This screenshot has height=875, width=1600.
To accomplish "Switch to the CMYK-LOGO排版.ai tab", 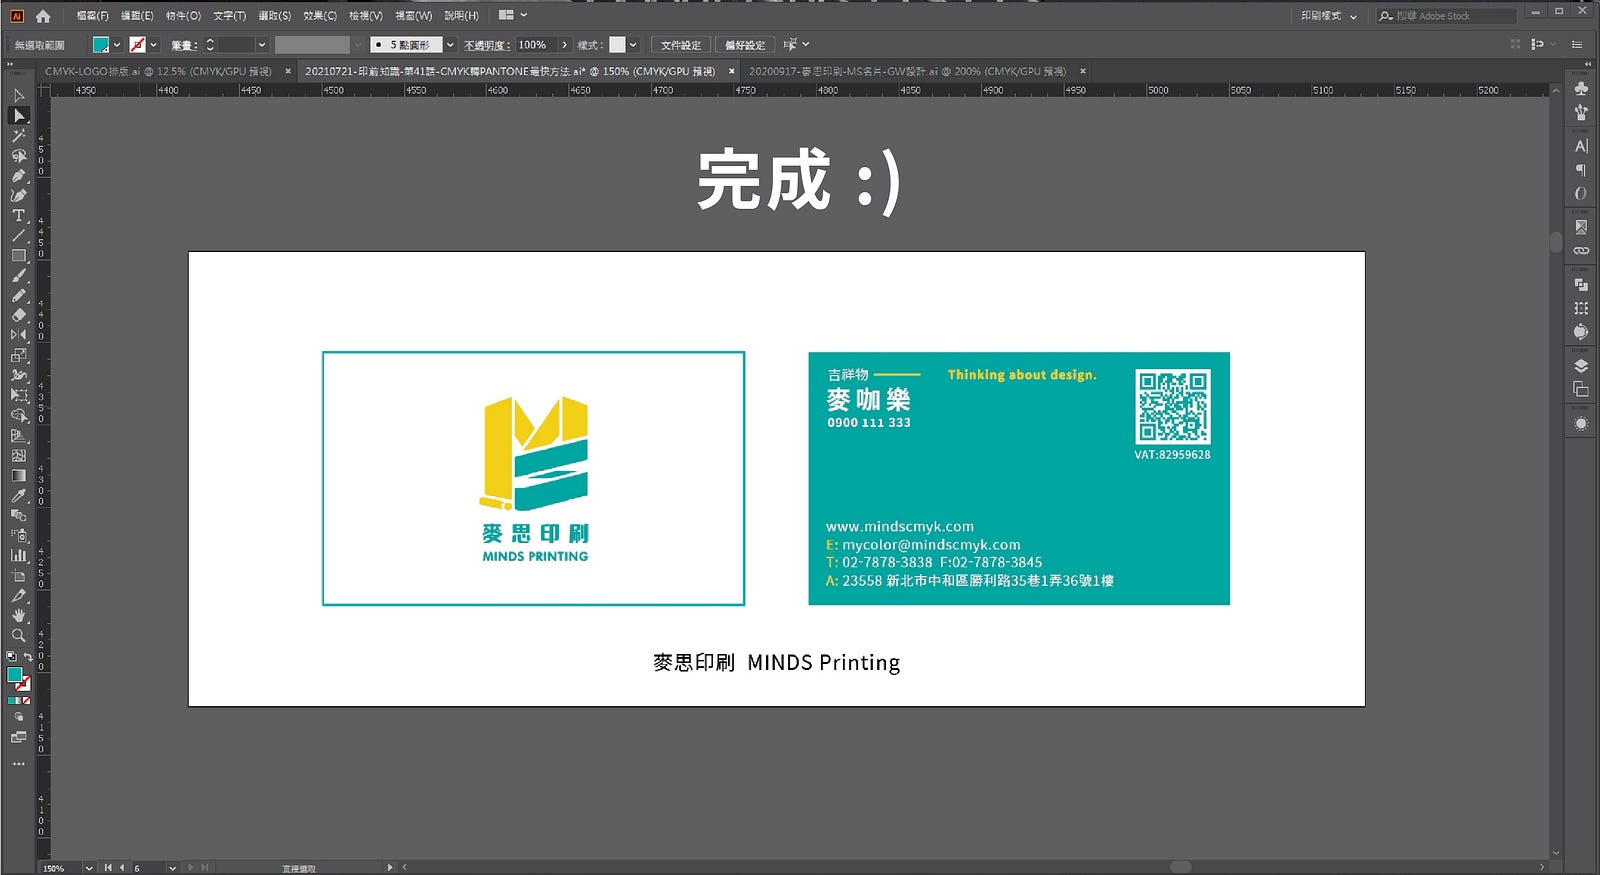I will (x=158, y=72).
